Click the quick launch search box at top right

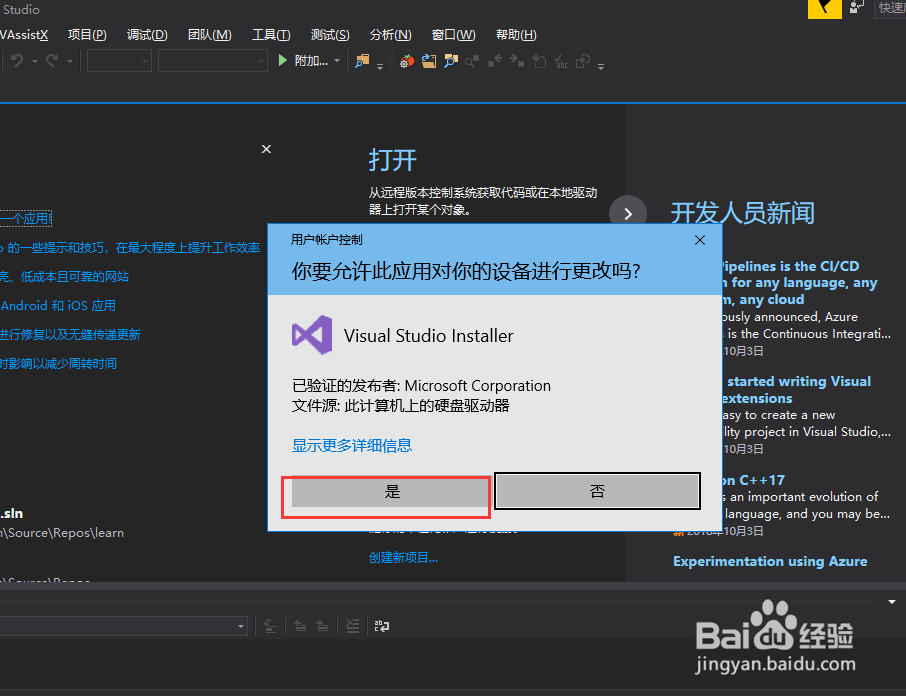click(x=890, y=8)
